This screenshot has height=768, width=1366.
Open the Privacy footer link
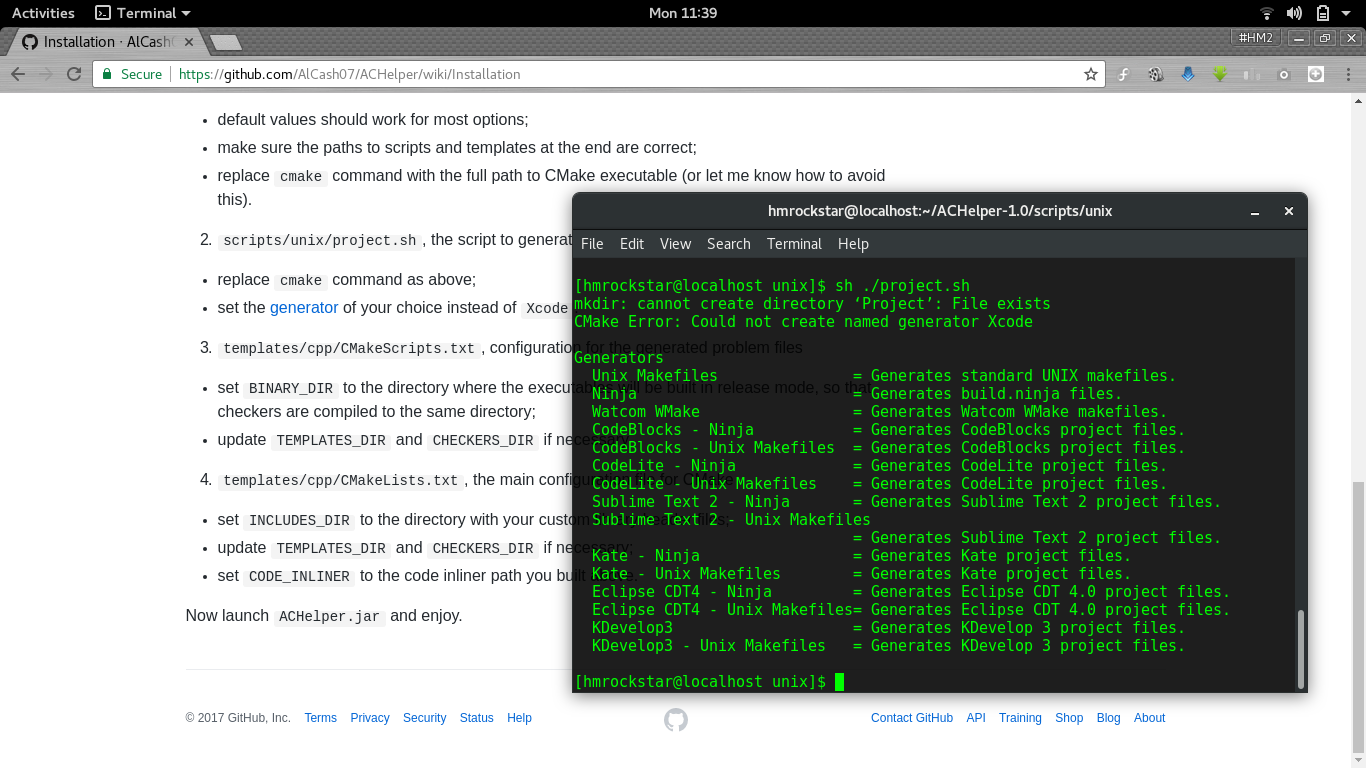point(370,718)
